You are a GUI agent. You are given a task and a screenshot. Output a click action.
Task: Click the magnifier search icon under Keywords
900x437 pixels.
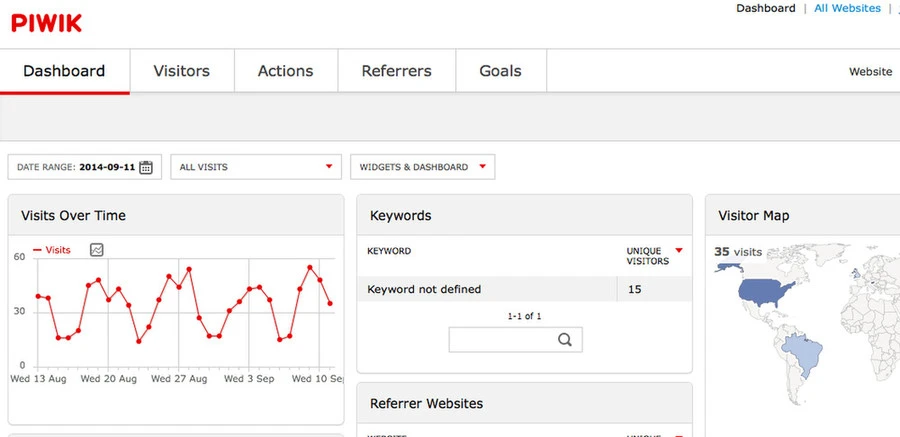point(565,340)
